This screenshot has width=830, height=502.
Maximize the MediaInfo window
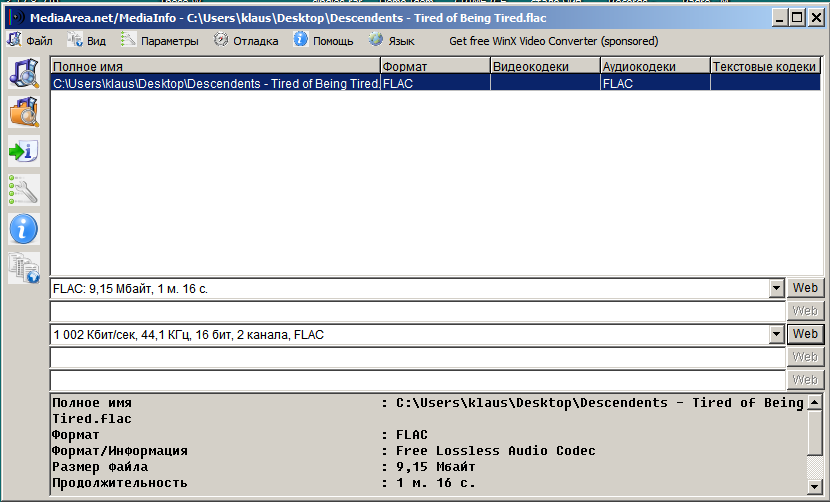[797, 17]
